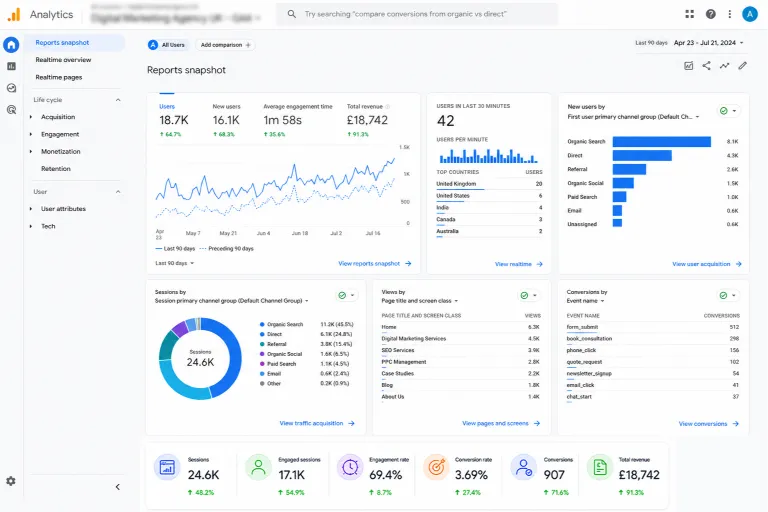Expand the Monetization tree item
This screenshot has height=512, width=768.
pos(31,151)
